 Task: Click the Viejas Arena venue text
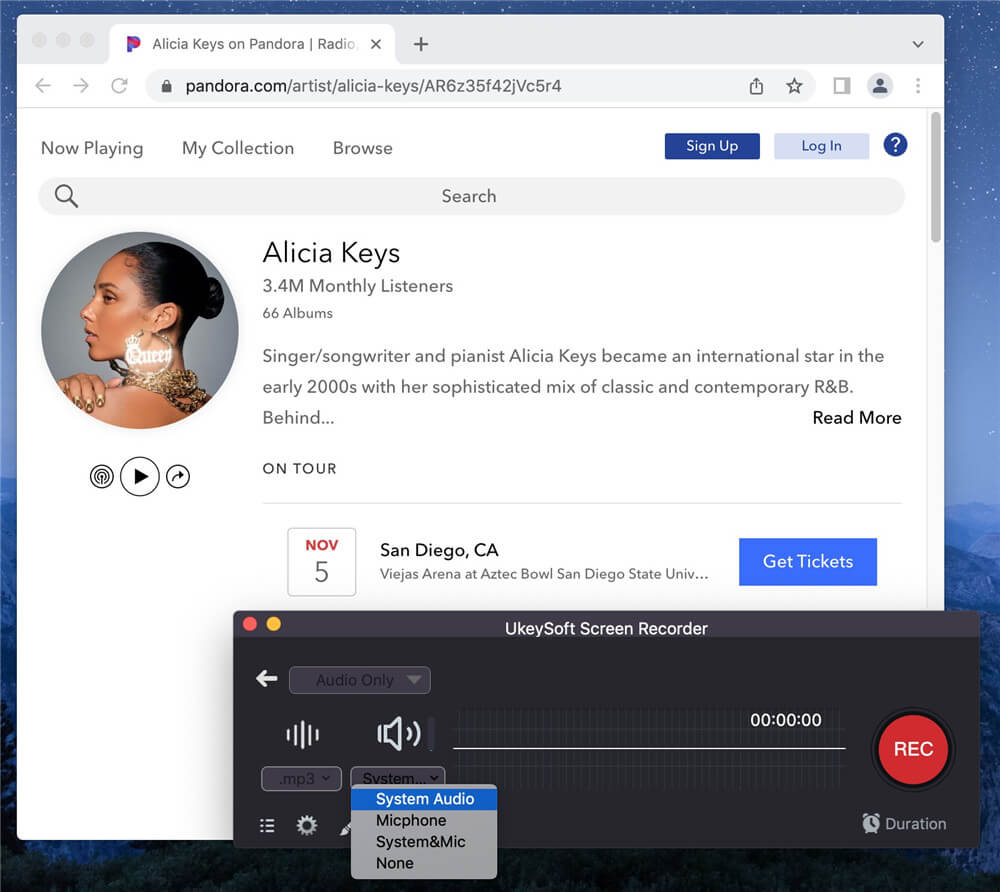click(x=543, y=574)
